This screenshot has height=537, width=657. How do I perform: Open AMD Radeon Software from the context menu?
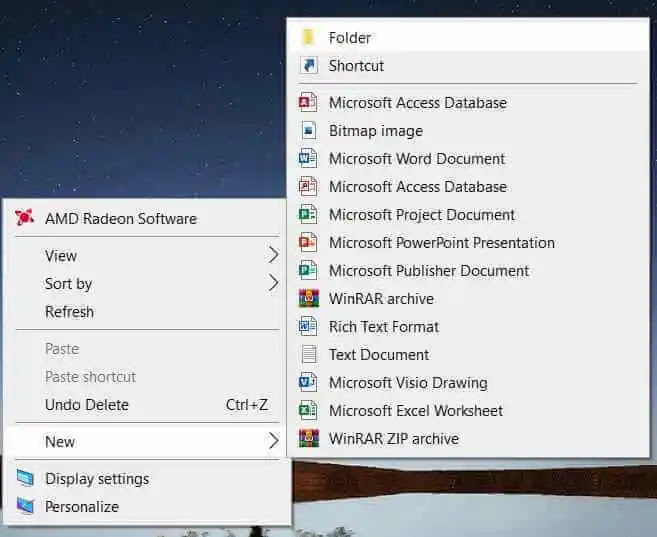tap(146, 218)
